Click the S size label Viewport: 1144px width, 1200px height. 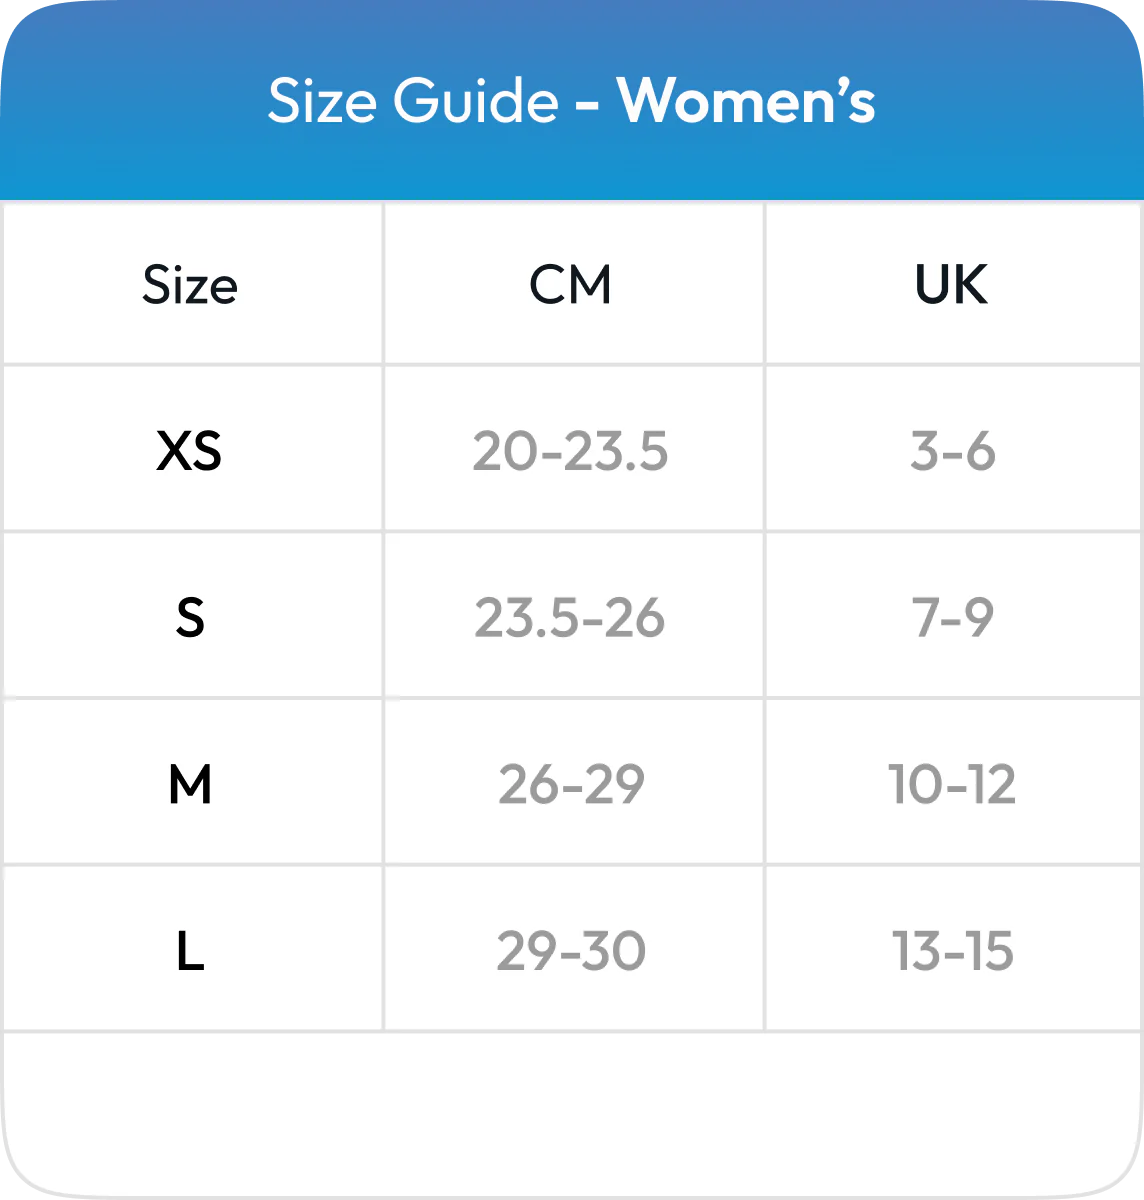click(x=190, y=618)
